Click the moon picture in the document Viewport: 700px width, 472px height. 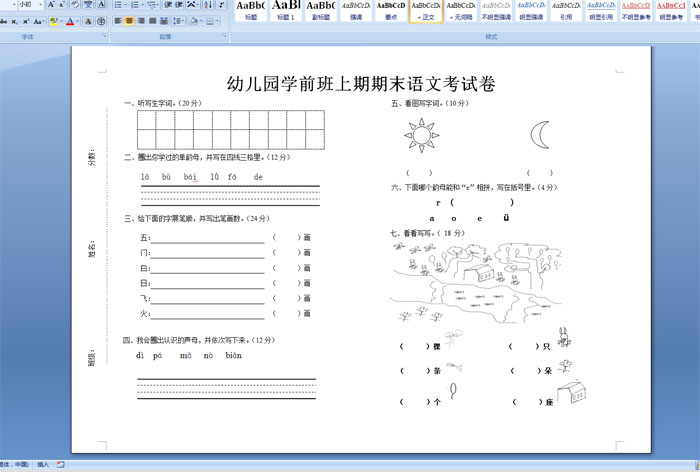tap(540, 135)
